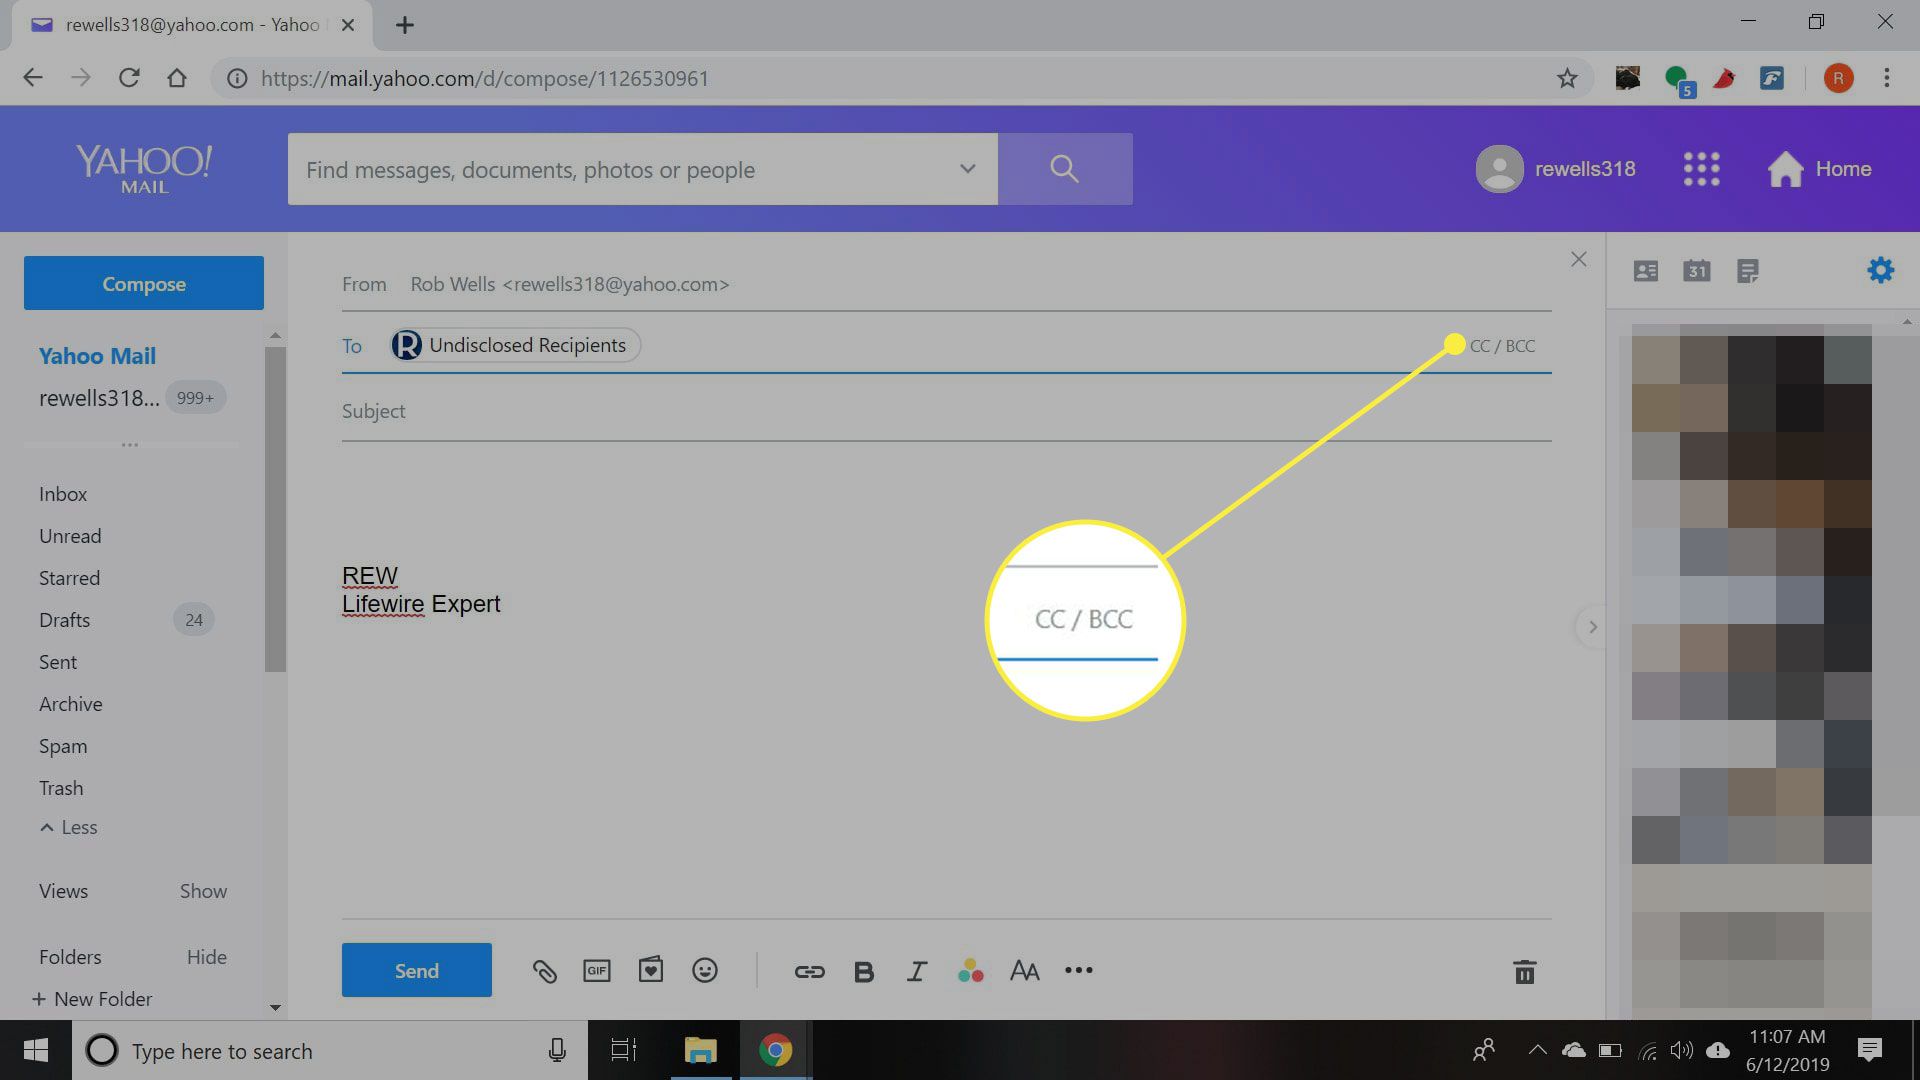Expand the Yahoo Mail search dropdown

pos(967,169)
